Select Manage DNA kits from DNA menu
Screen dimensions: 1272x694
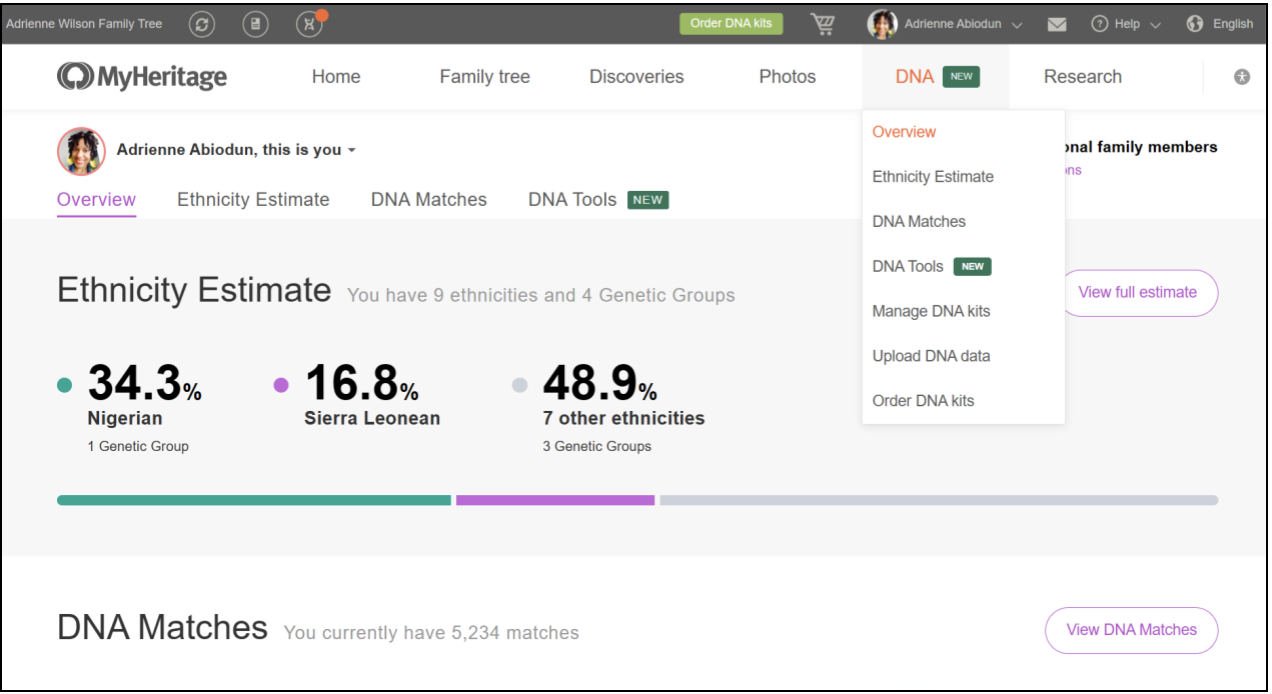pyautogui.click(x=931, y=311)
